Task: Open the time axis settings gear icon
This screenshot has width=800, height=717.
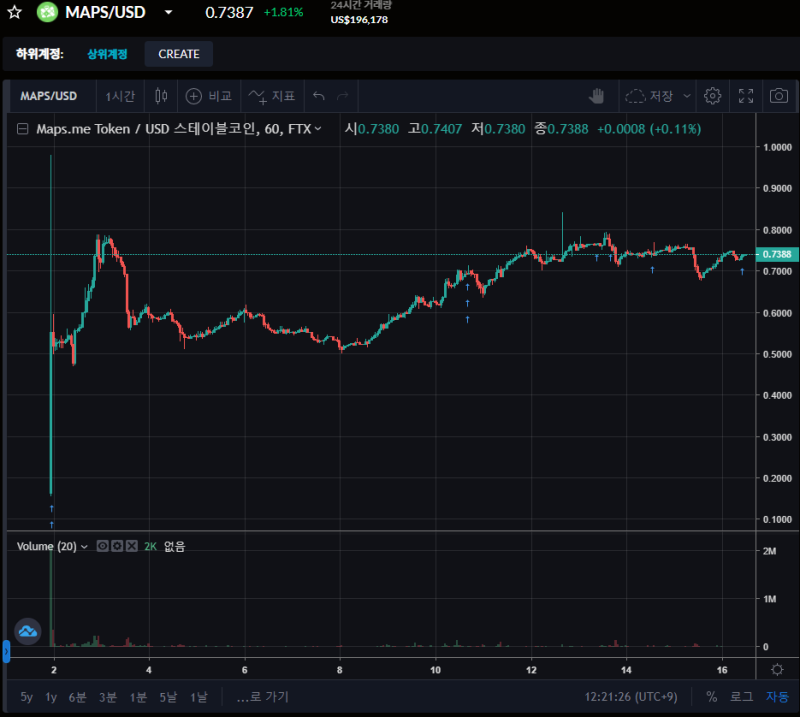Action: click(777, 670)
